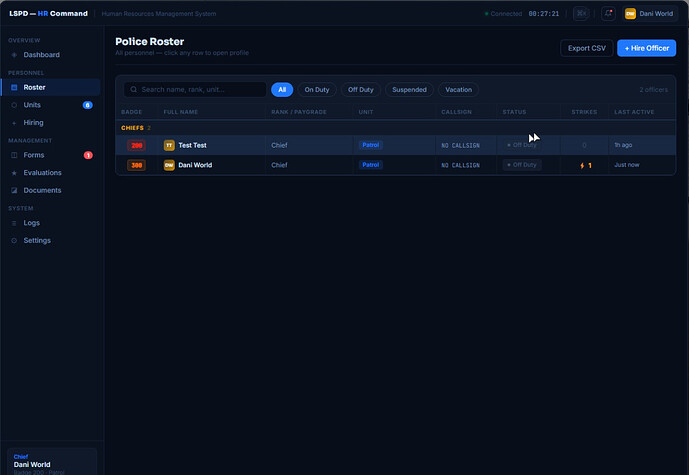Open the notifications bell icon
The height and width of the screenshot is (475, 689).
pyautogui.click(x=608, y=14)
